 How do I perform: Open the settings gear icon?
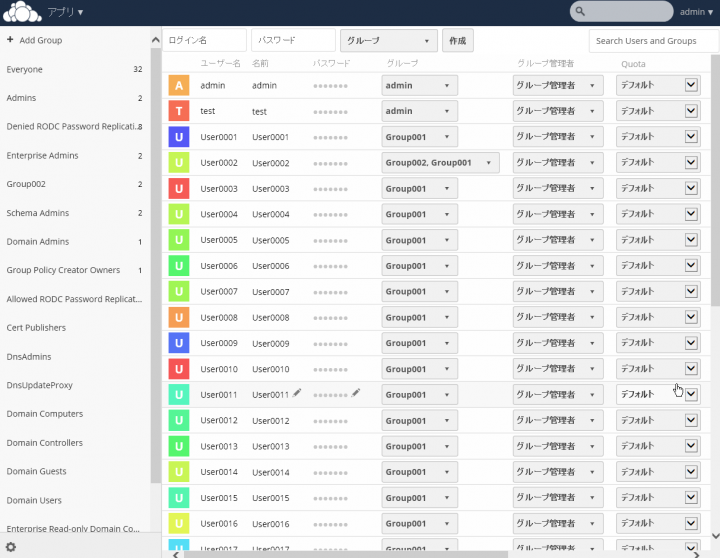coord(11,547)
